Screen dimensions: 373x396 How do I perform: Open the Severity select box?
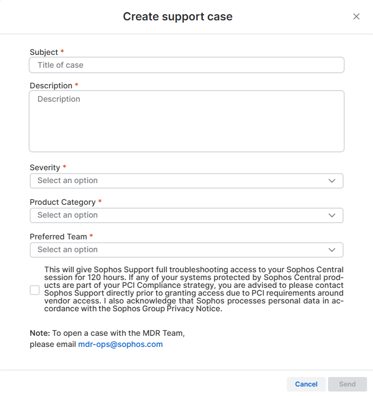pyautogui.click(x=187, y=181)
